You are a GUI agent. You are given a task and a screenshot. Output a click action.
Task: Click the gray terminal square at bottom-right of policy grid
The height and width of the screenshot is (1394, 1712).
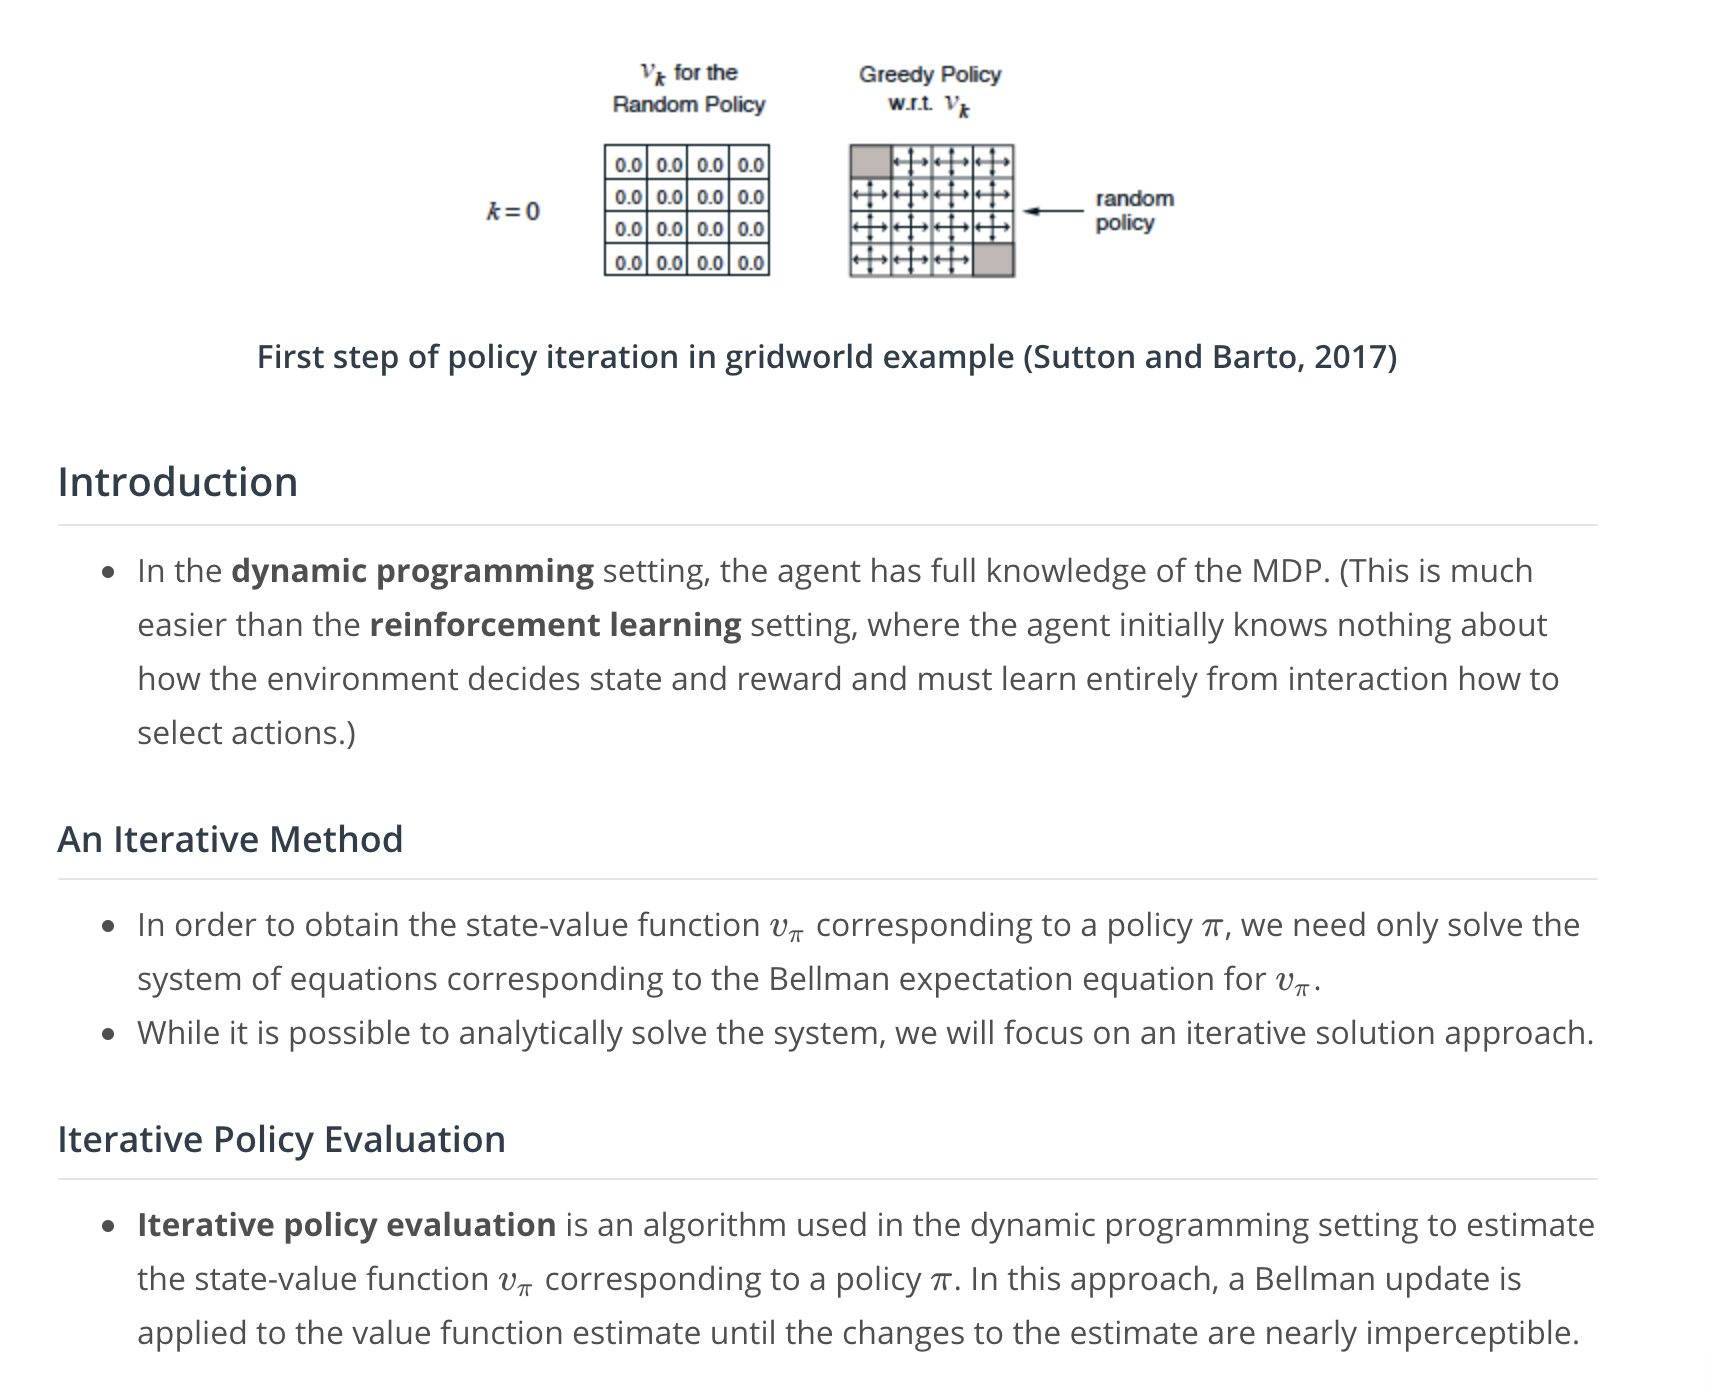[x=994, y=261]
